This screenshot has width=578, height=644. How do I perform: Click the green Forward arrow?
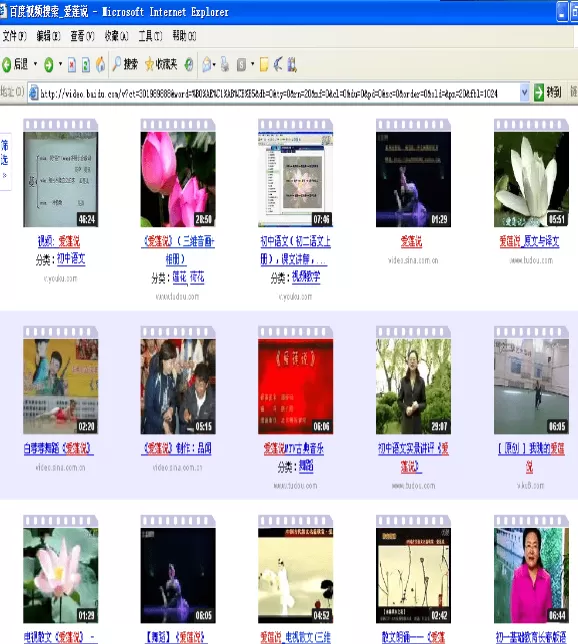(x=48, y=64)
